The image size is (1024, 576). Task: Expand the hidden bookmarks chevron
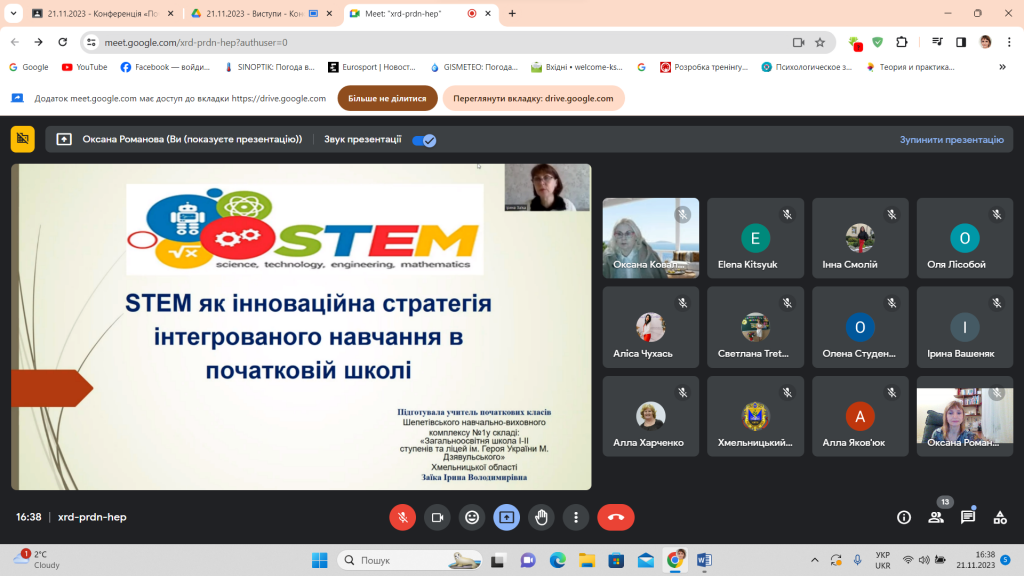pyautogui.click(x=1002, y=67)
